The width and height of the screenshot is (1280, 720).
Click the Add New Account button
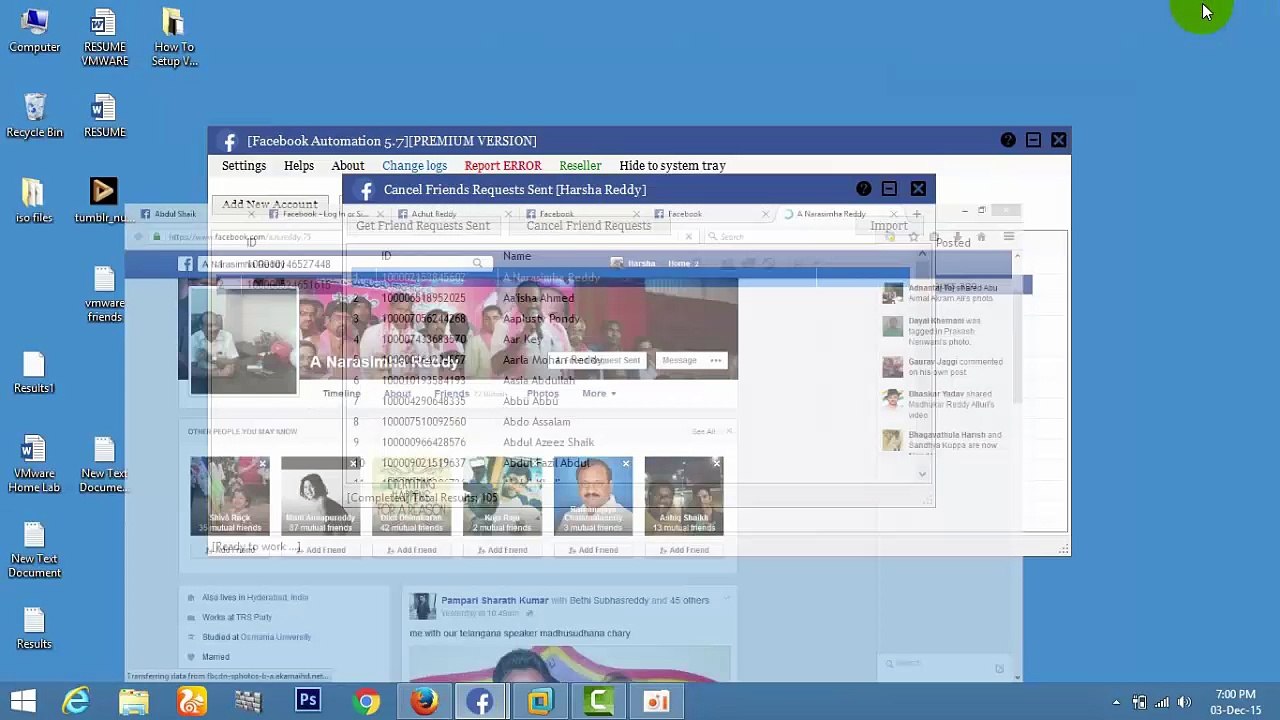tap(270, 204)
